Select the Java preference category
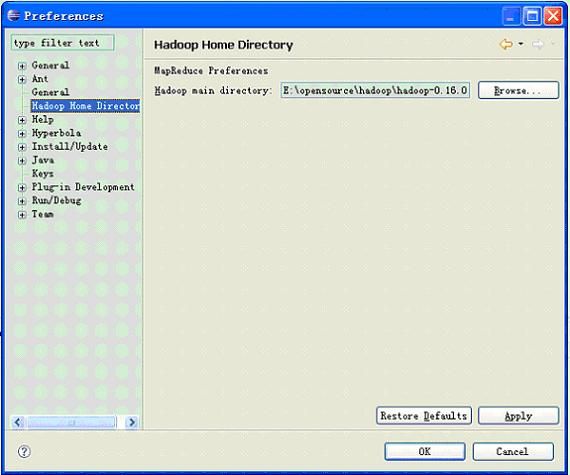Screen dimensions: 570x475 43,160
